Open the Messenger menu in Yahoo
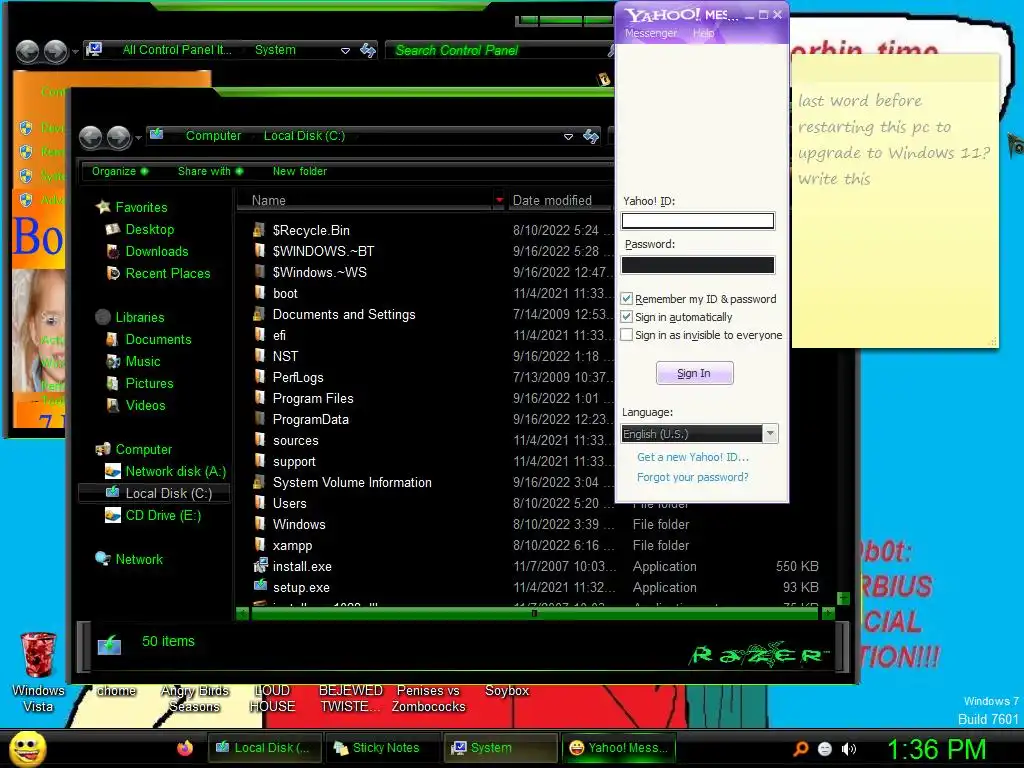 tap(650, 33)
